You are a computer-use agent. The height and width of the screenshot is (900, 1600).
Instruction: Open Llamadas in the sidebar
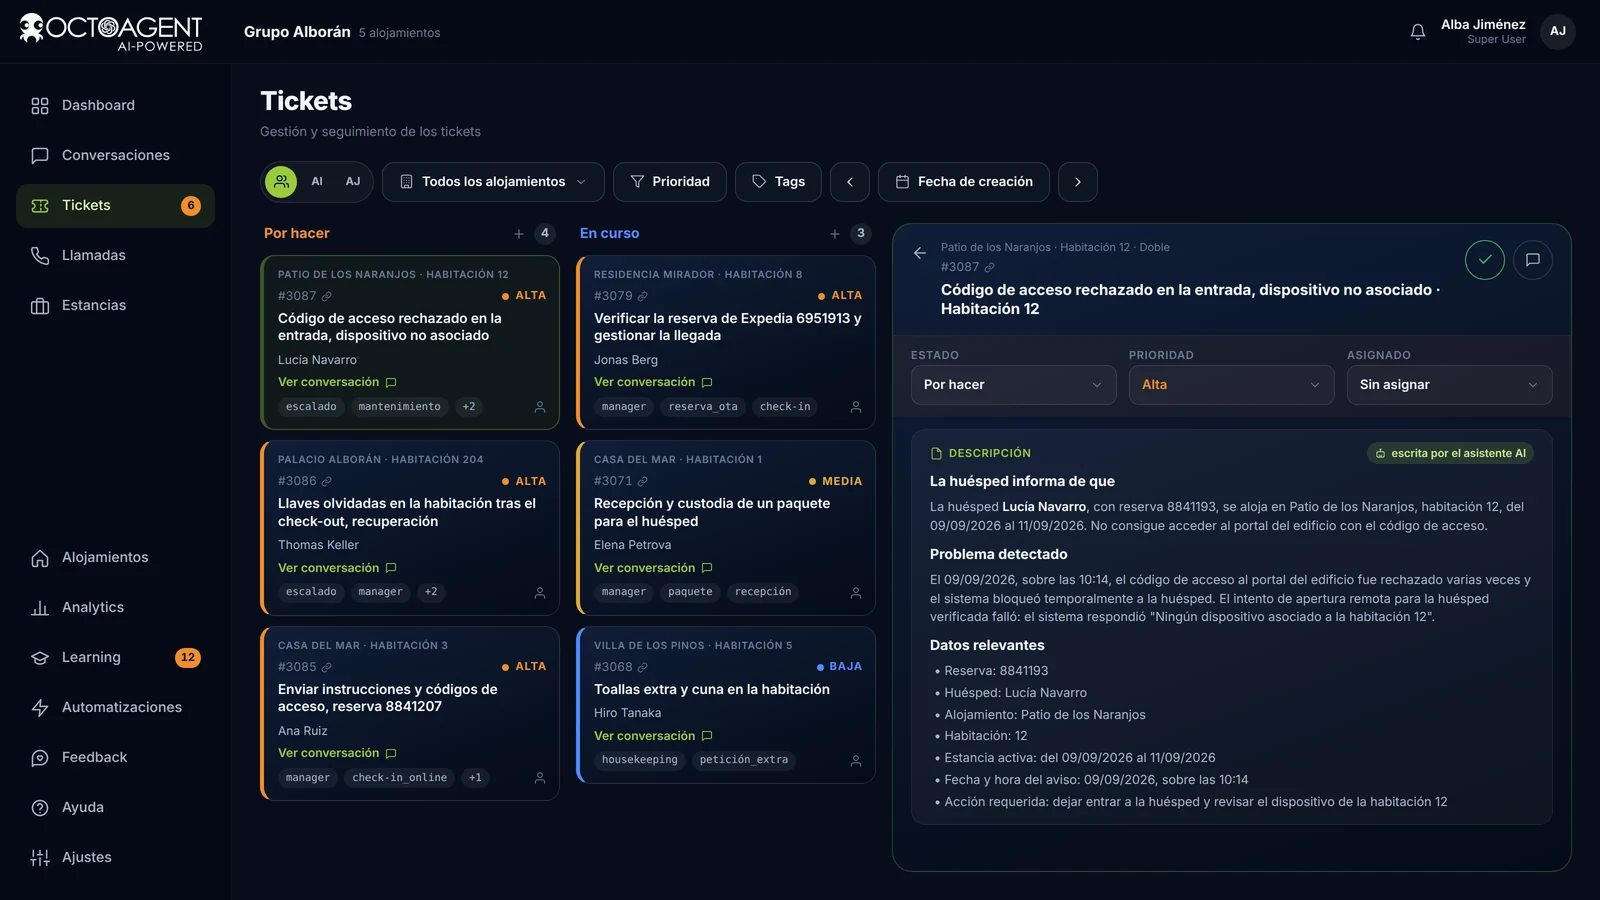coord(115,255)
